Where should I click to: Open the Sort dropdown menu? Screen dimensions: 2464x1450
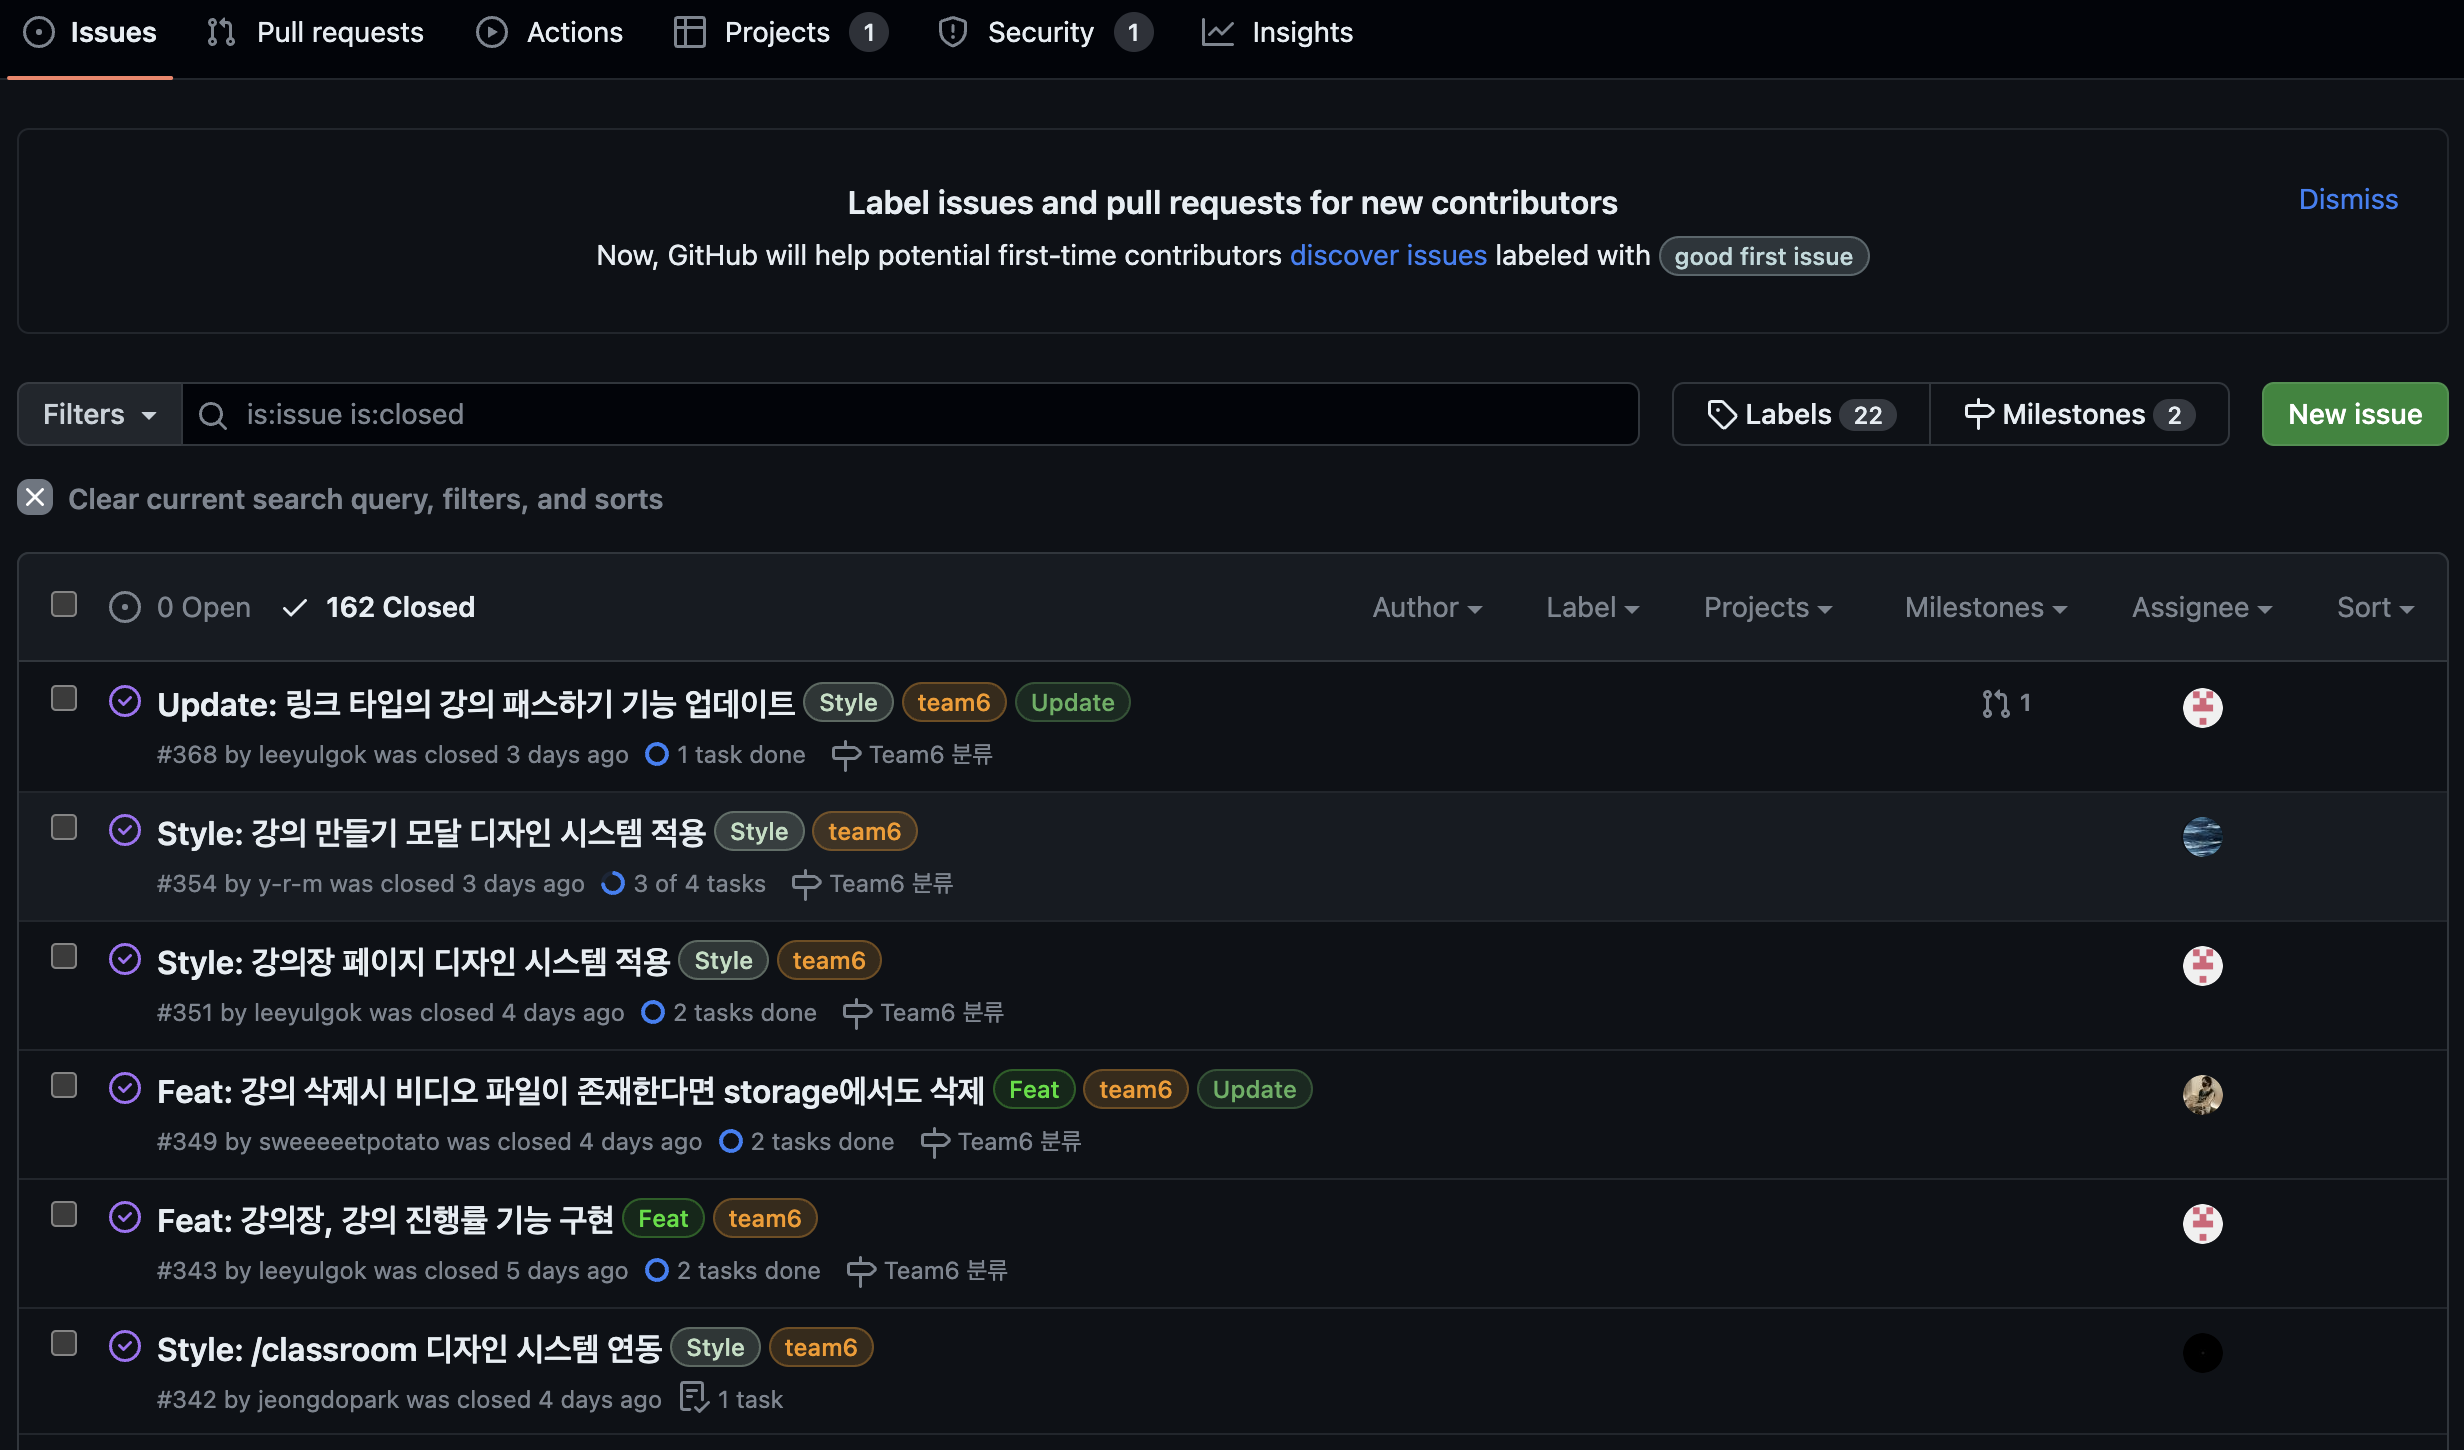tap(2374, 607)
